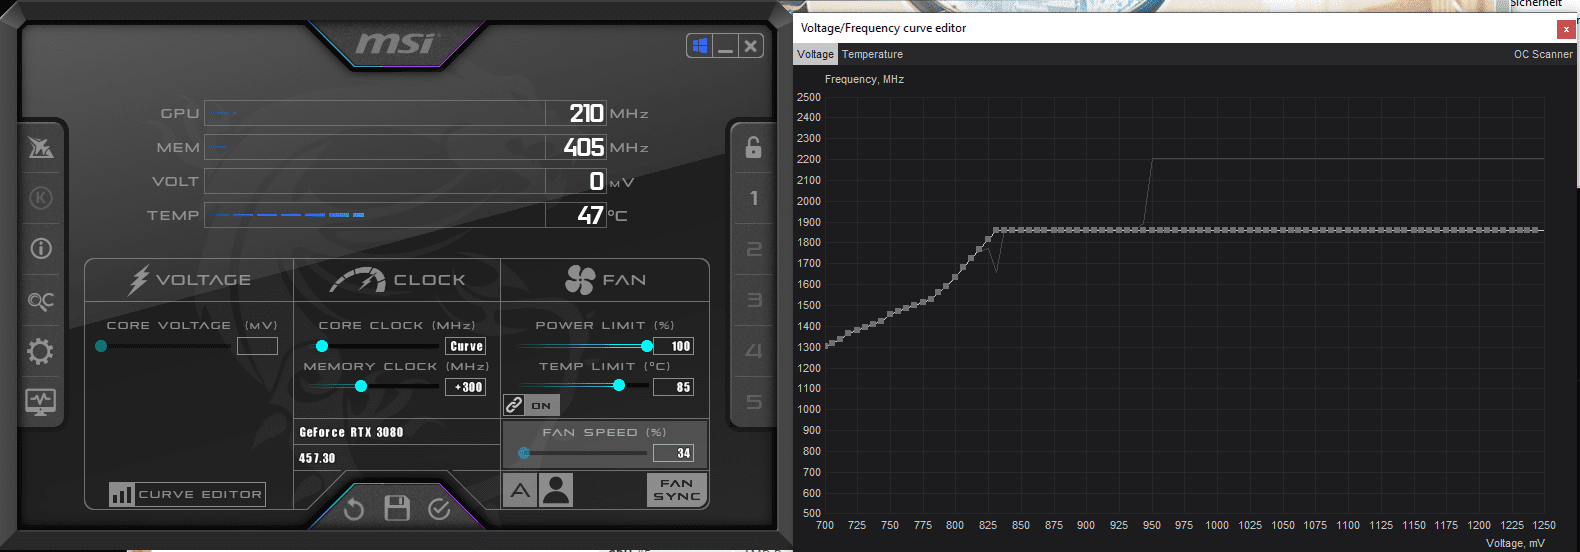Save profile with the floppy disk icon
This screenshot has width=1580, height=552.
(x=397, y=508)
